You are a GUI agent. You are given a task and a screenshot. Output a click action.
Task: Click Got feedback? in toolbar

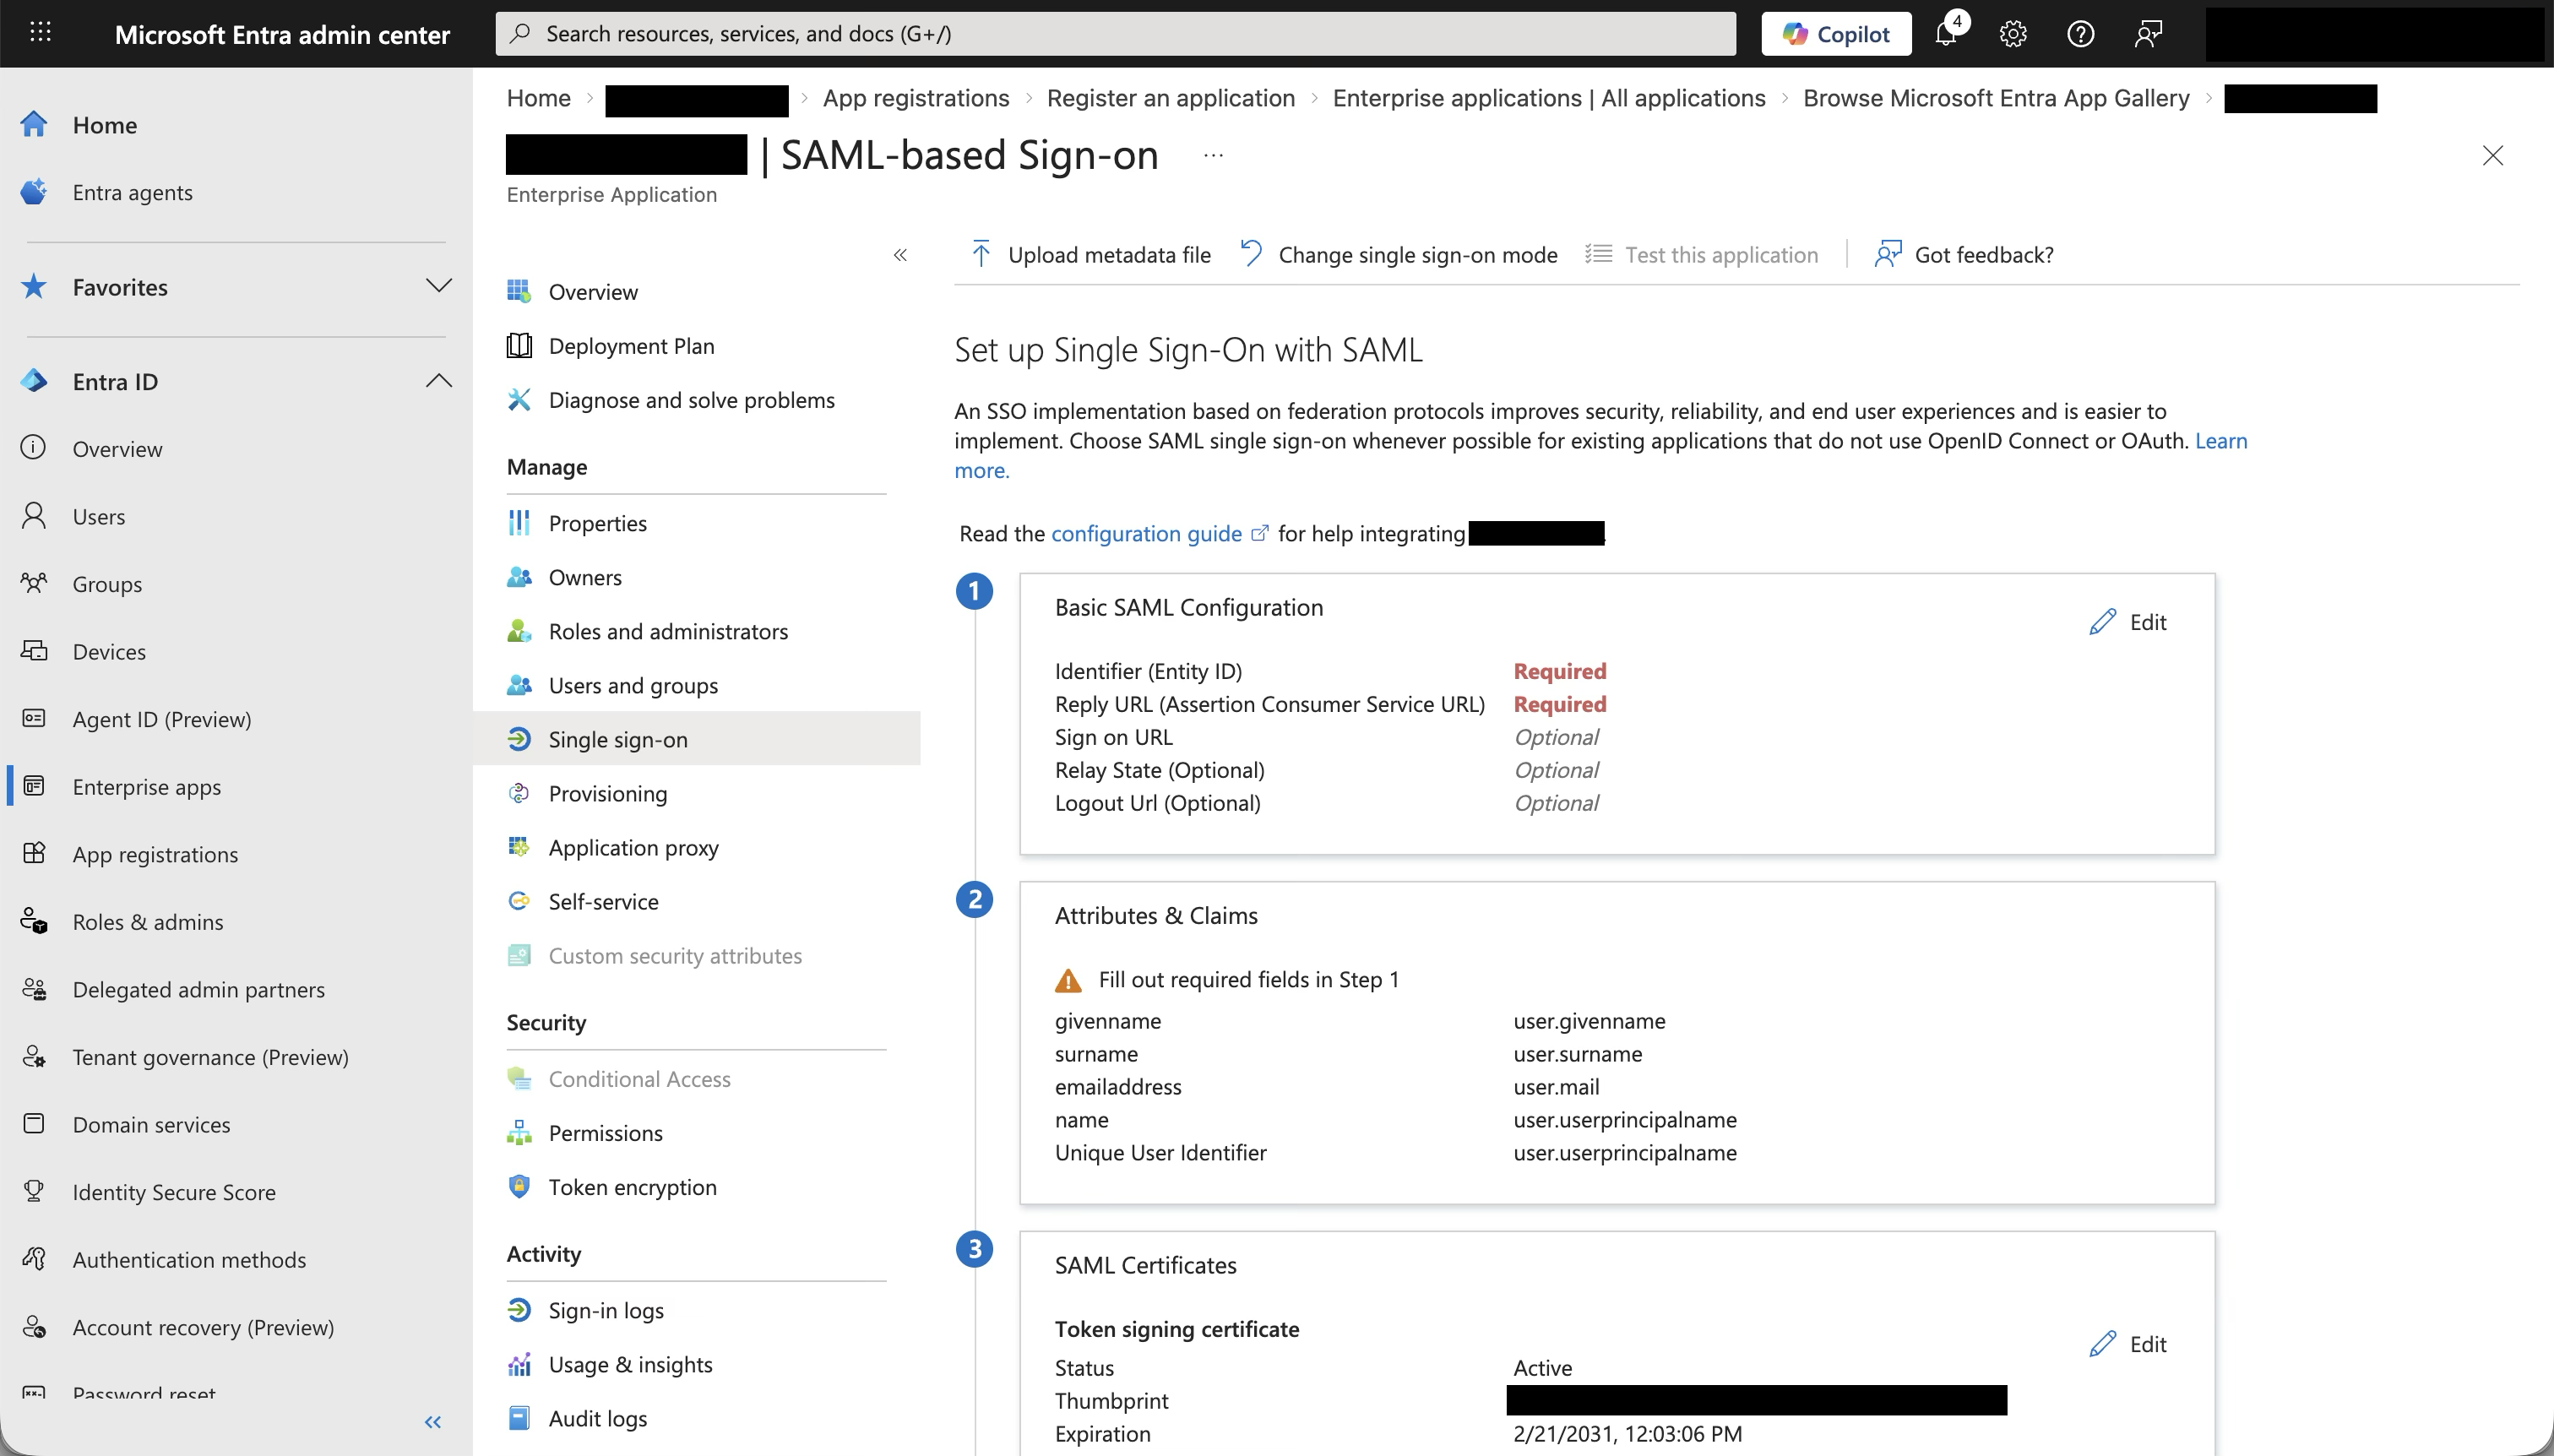click(x=1964, y=255)
